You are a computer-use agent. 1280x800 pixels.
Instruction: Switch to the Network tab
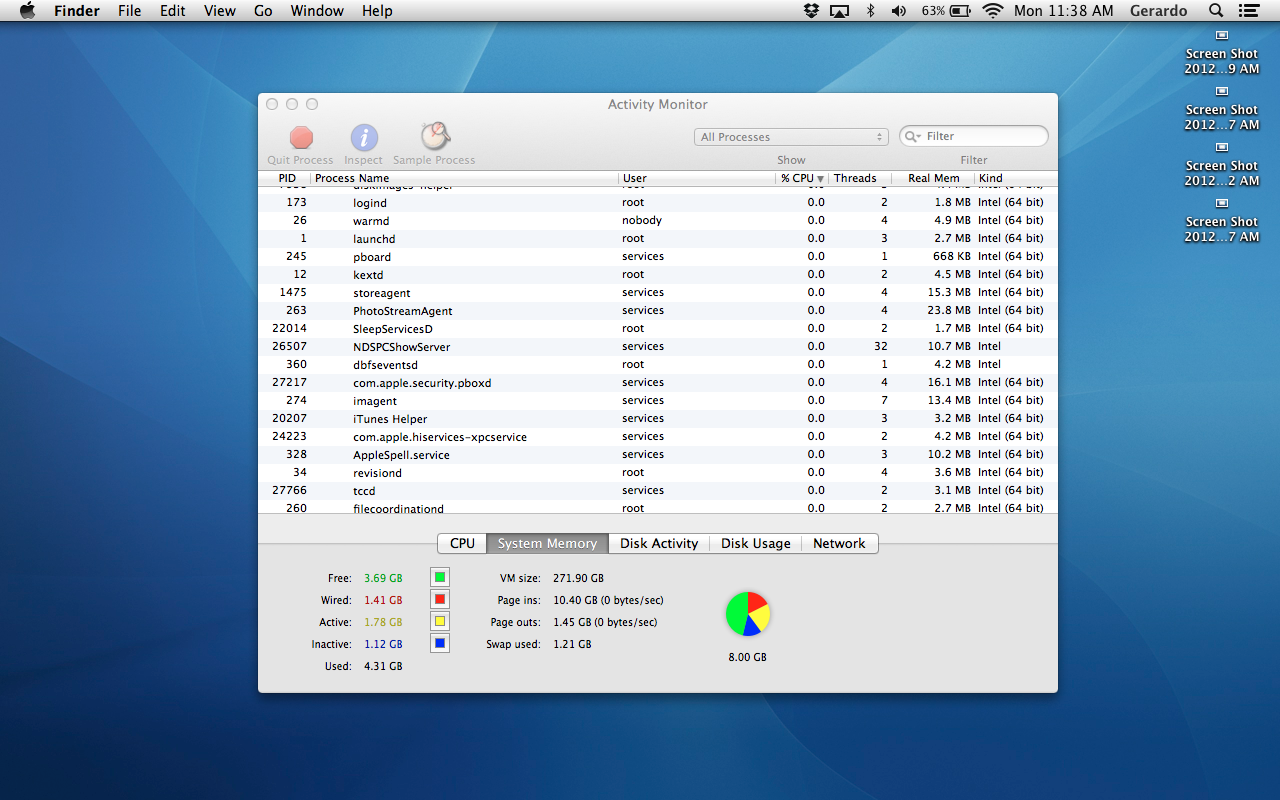pyautogui.click(x=838, y=543)
